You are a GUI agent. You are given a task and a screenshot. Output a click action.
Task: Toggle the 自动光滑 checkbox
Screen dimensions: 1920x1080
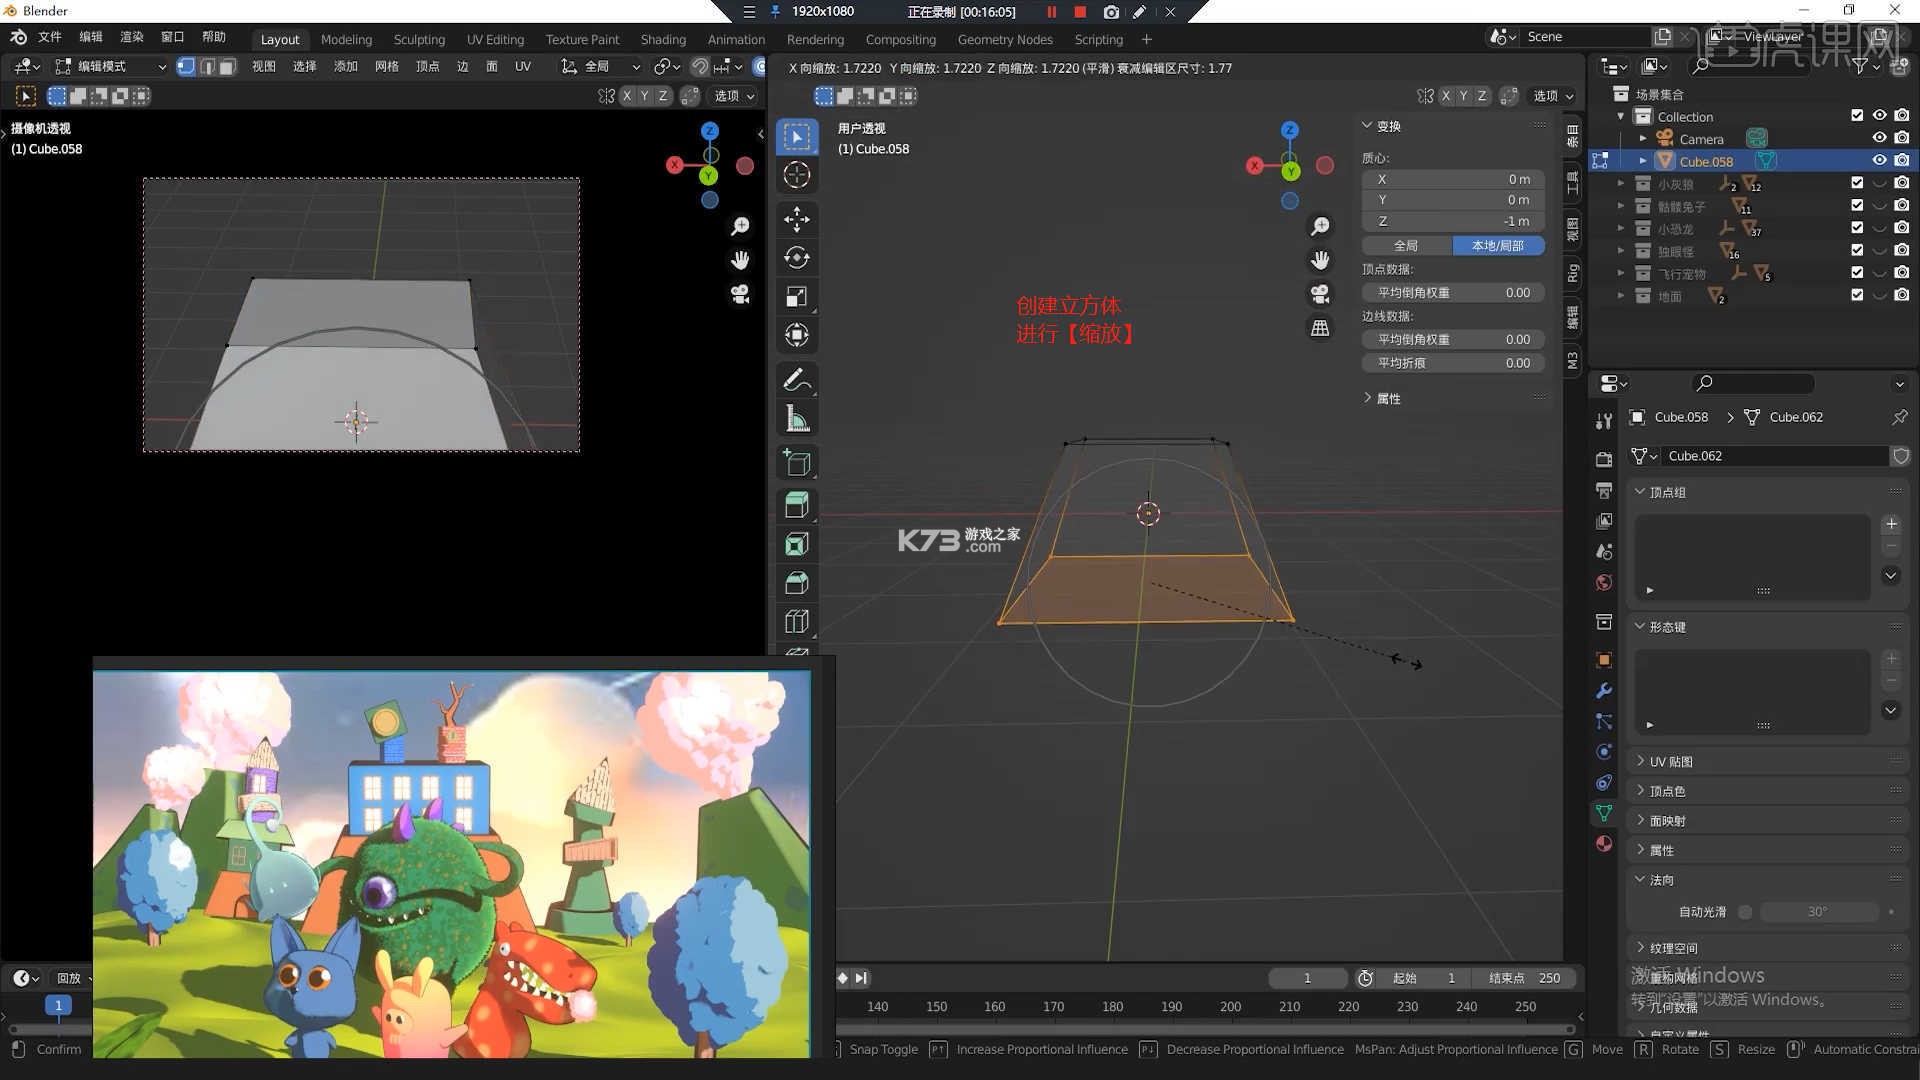tap(1745, 912)
